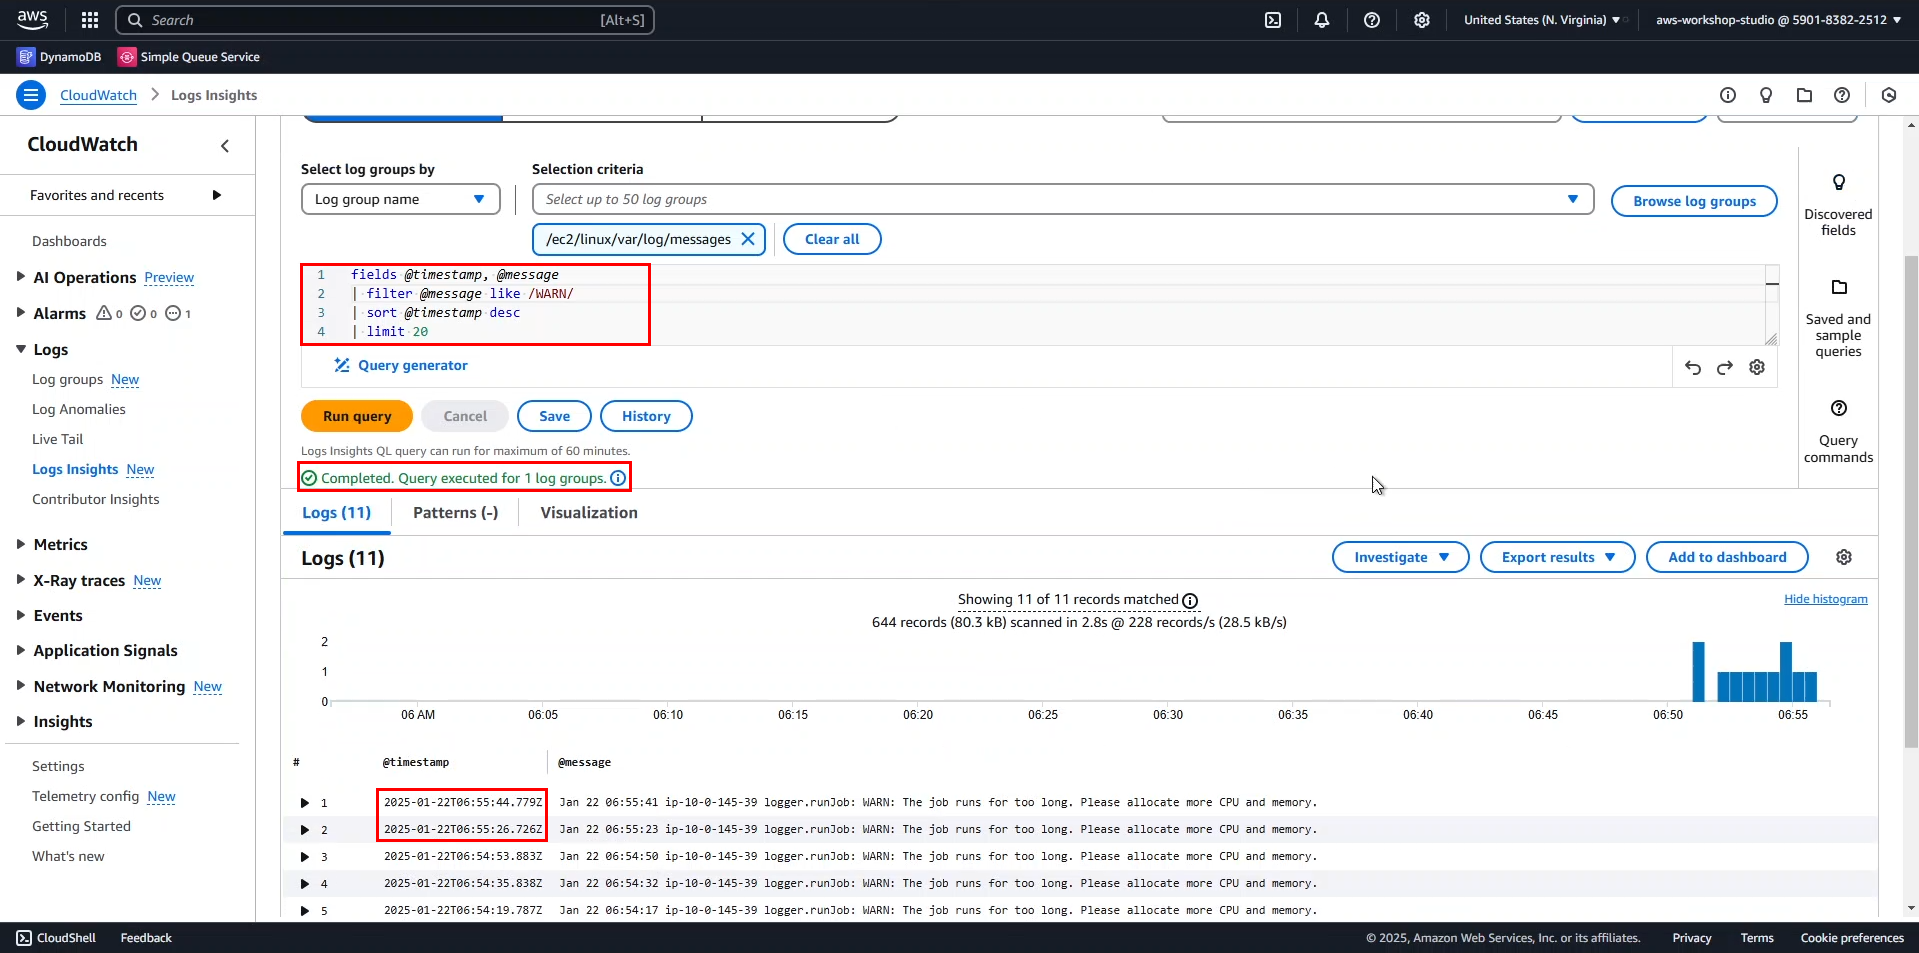Click the hexagon settings icon at far right

(x=1889, y=95)
